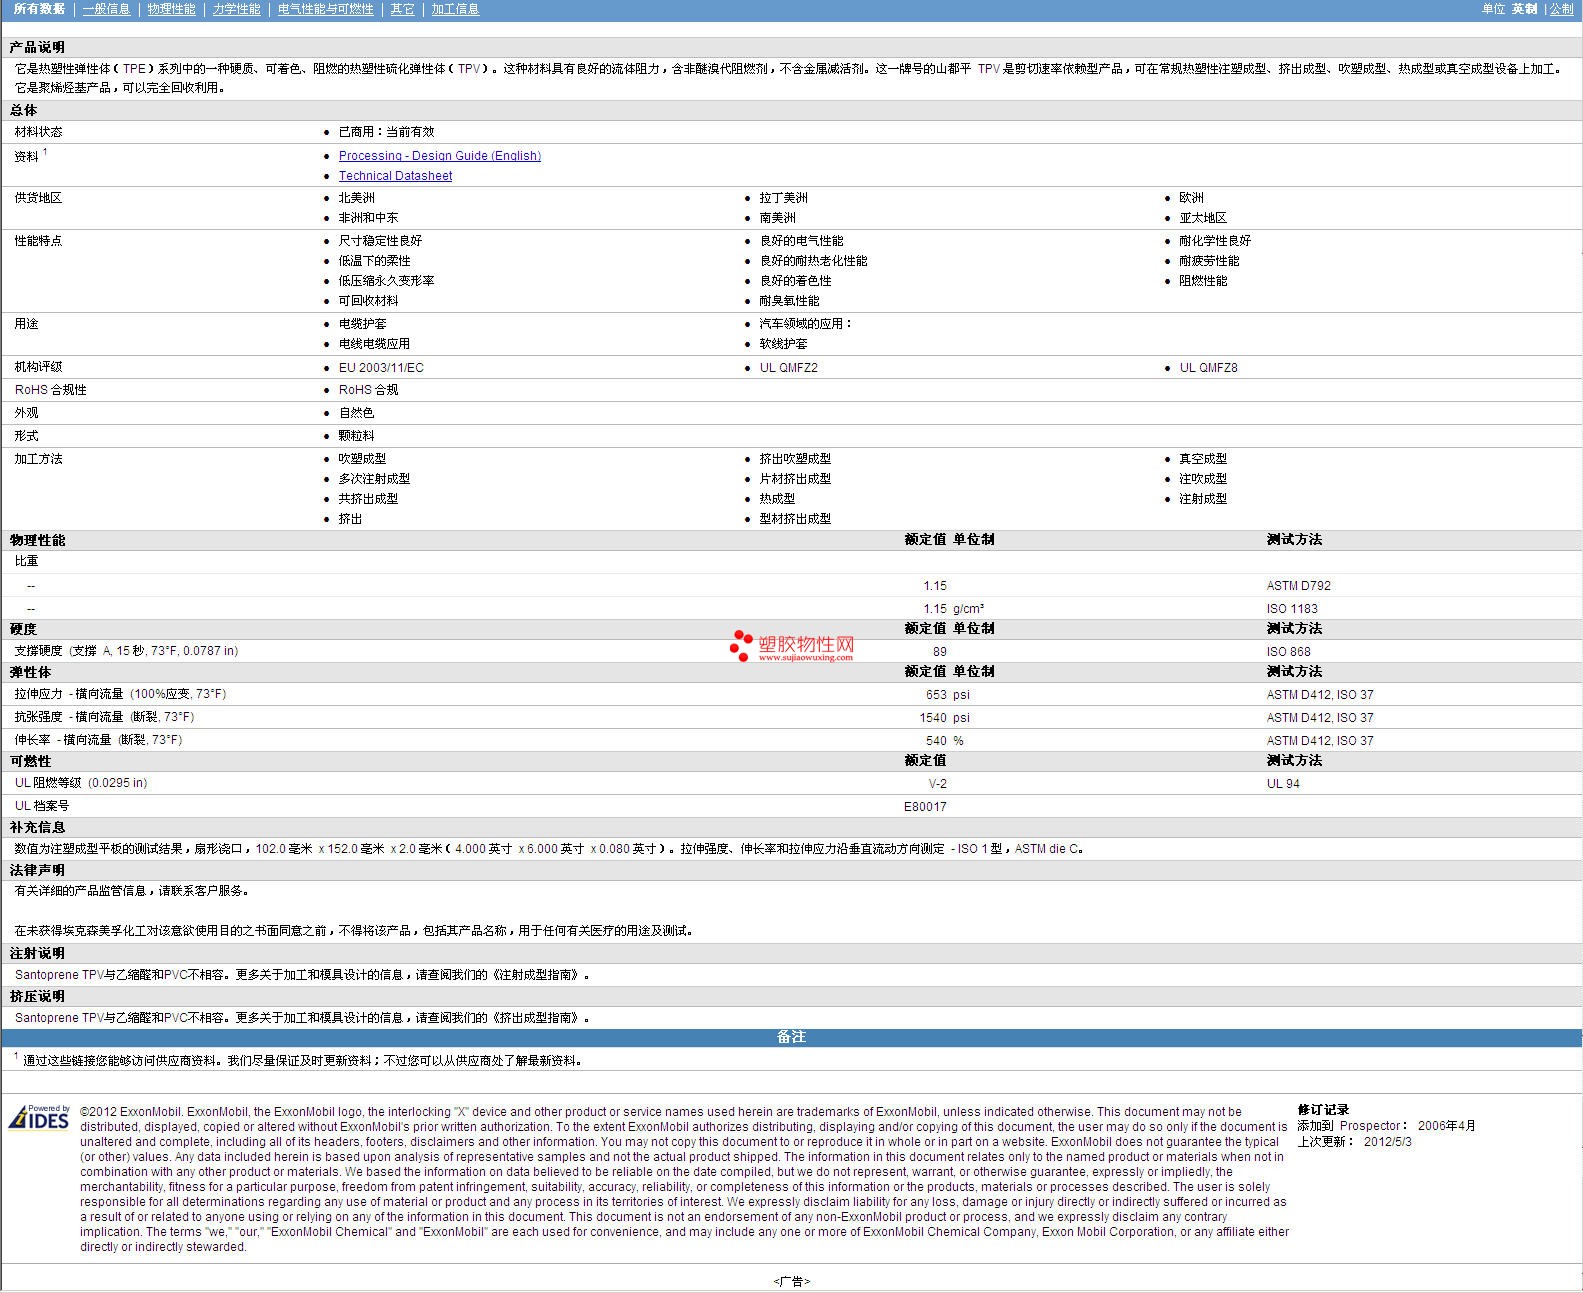
Task: Click the 注射说明 section heading
Action: coord(37,953)
